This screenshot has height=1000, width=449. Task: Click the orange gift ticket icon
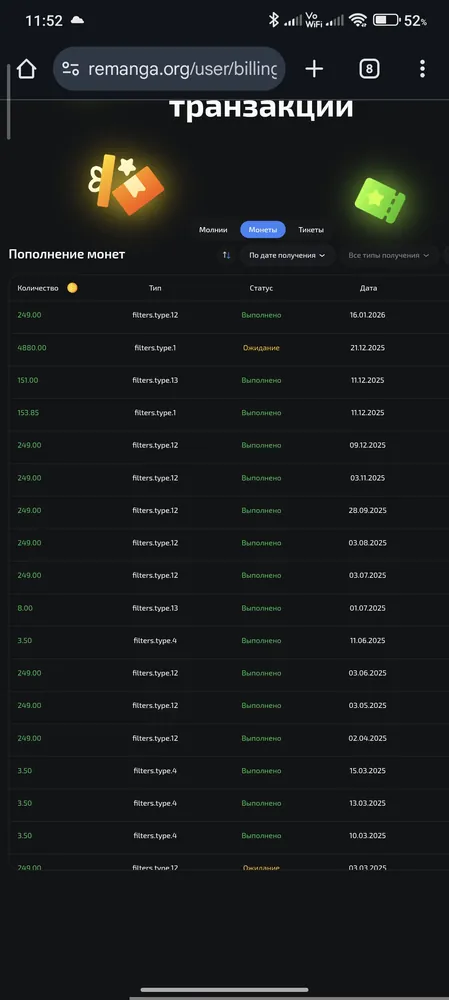point(126,183)
